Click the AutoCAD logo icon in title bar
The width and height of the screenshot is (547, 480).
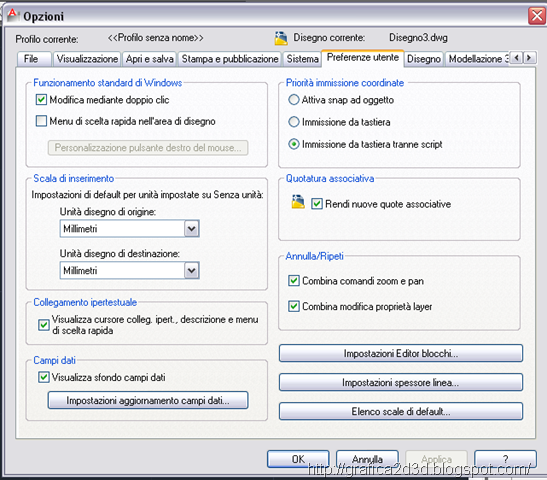pyautogui.click(x=13, y=15)
